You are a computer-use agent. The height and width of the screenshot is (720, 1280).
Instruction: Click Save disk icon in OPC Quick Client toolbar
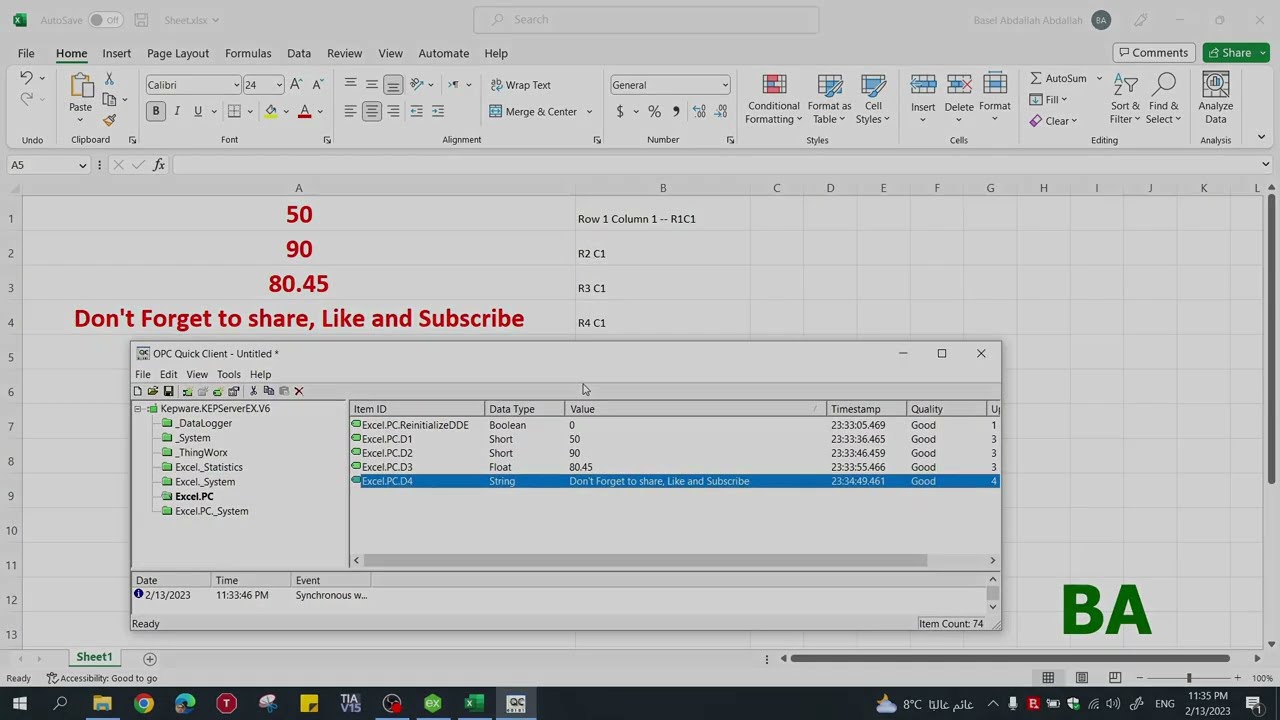point(168,391)
